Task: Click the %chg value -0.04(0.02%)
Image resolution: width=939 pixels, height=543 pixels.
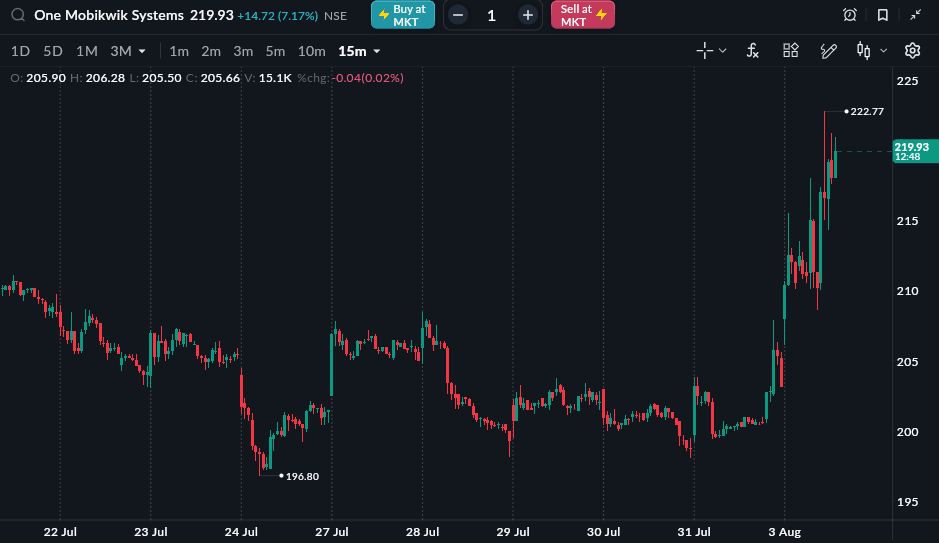Action: 367,78
